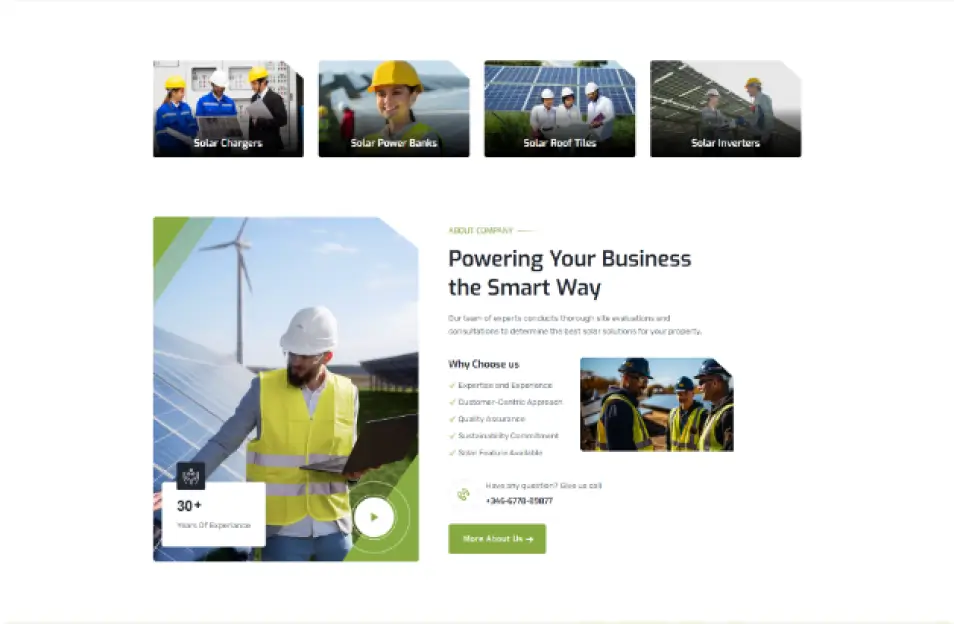Viewport: 954px width, 624px height.
Task: Click the About Company label
Action: (481, 231)
